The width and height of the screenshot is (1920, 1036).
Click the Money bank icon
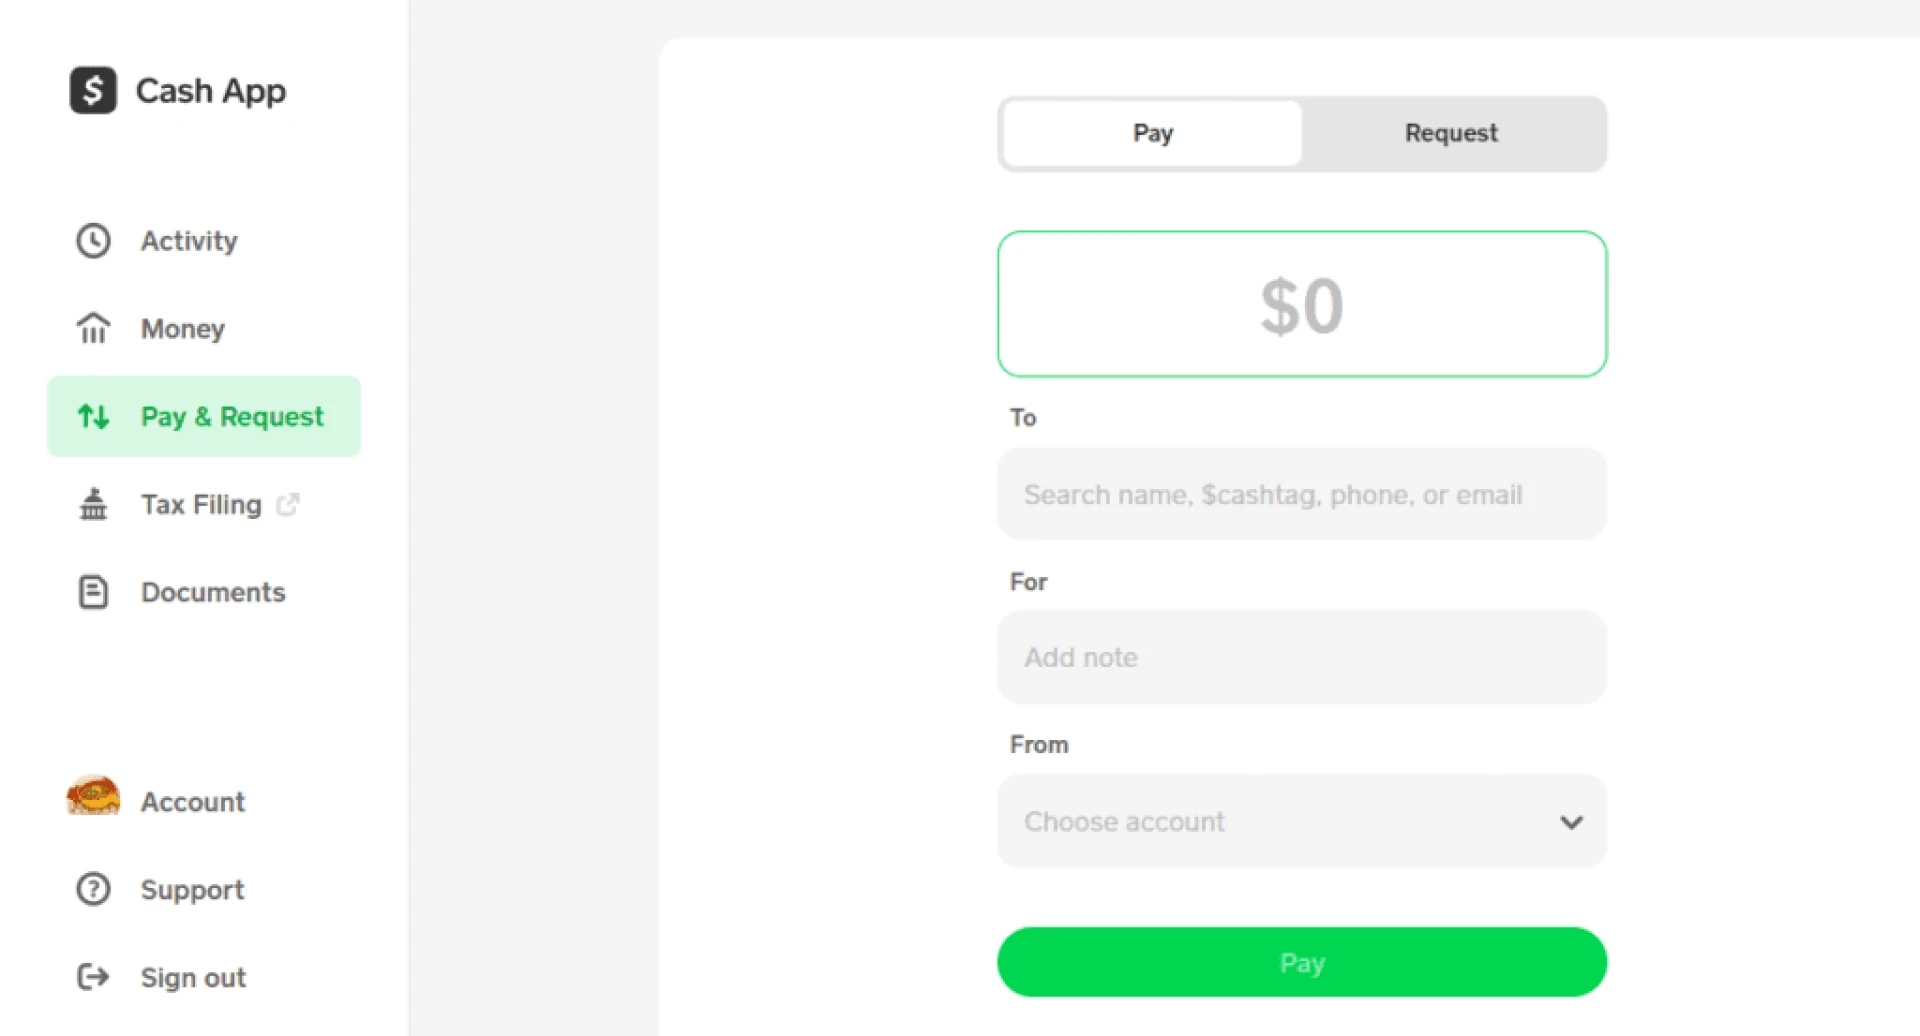click(93, 328)
